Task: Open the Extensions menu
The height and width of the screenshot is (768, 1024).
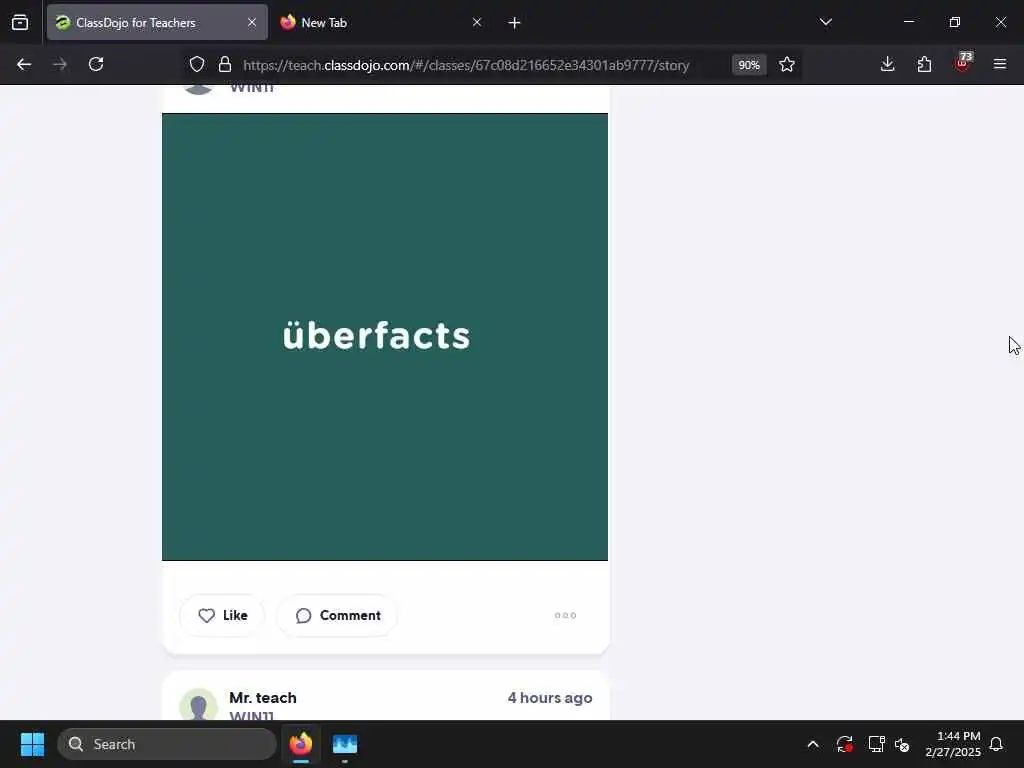Action: (x=924, y=64)
